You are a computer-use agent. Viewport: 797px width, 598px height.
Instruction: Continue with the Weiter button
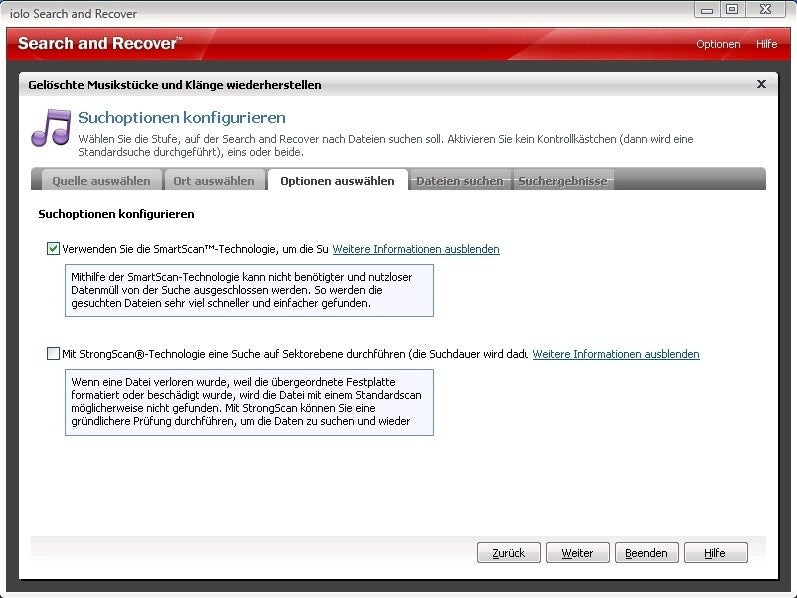pyautogui.click(x=577, y=553)
